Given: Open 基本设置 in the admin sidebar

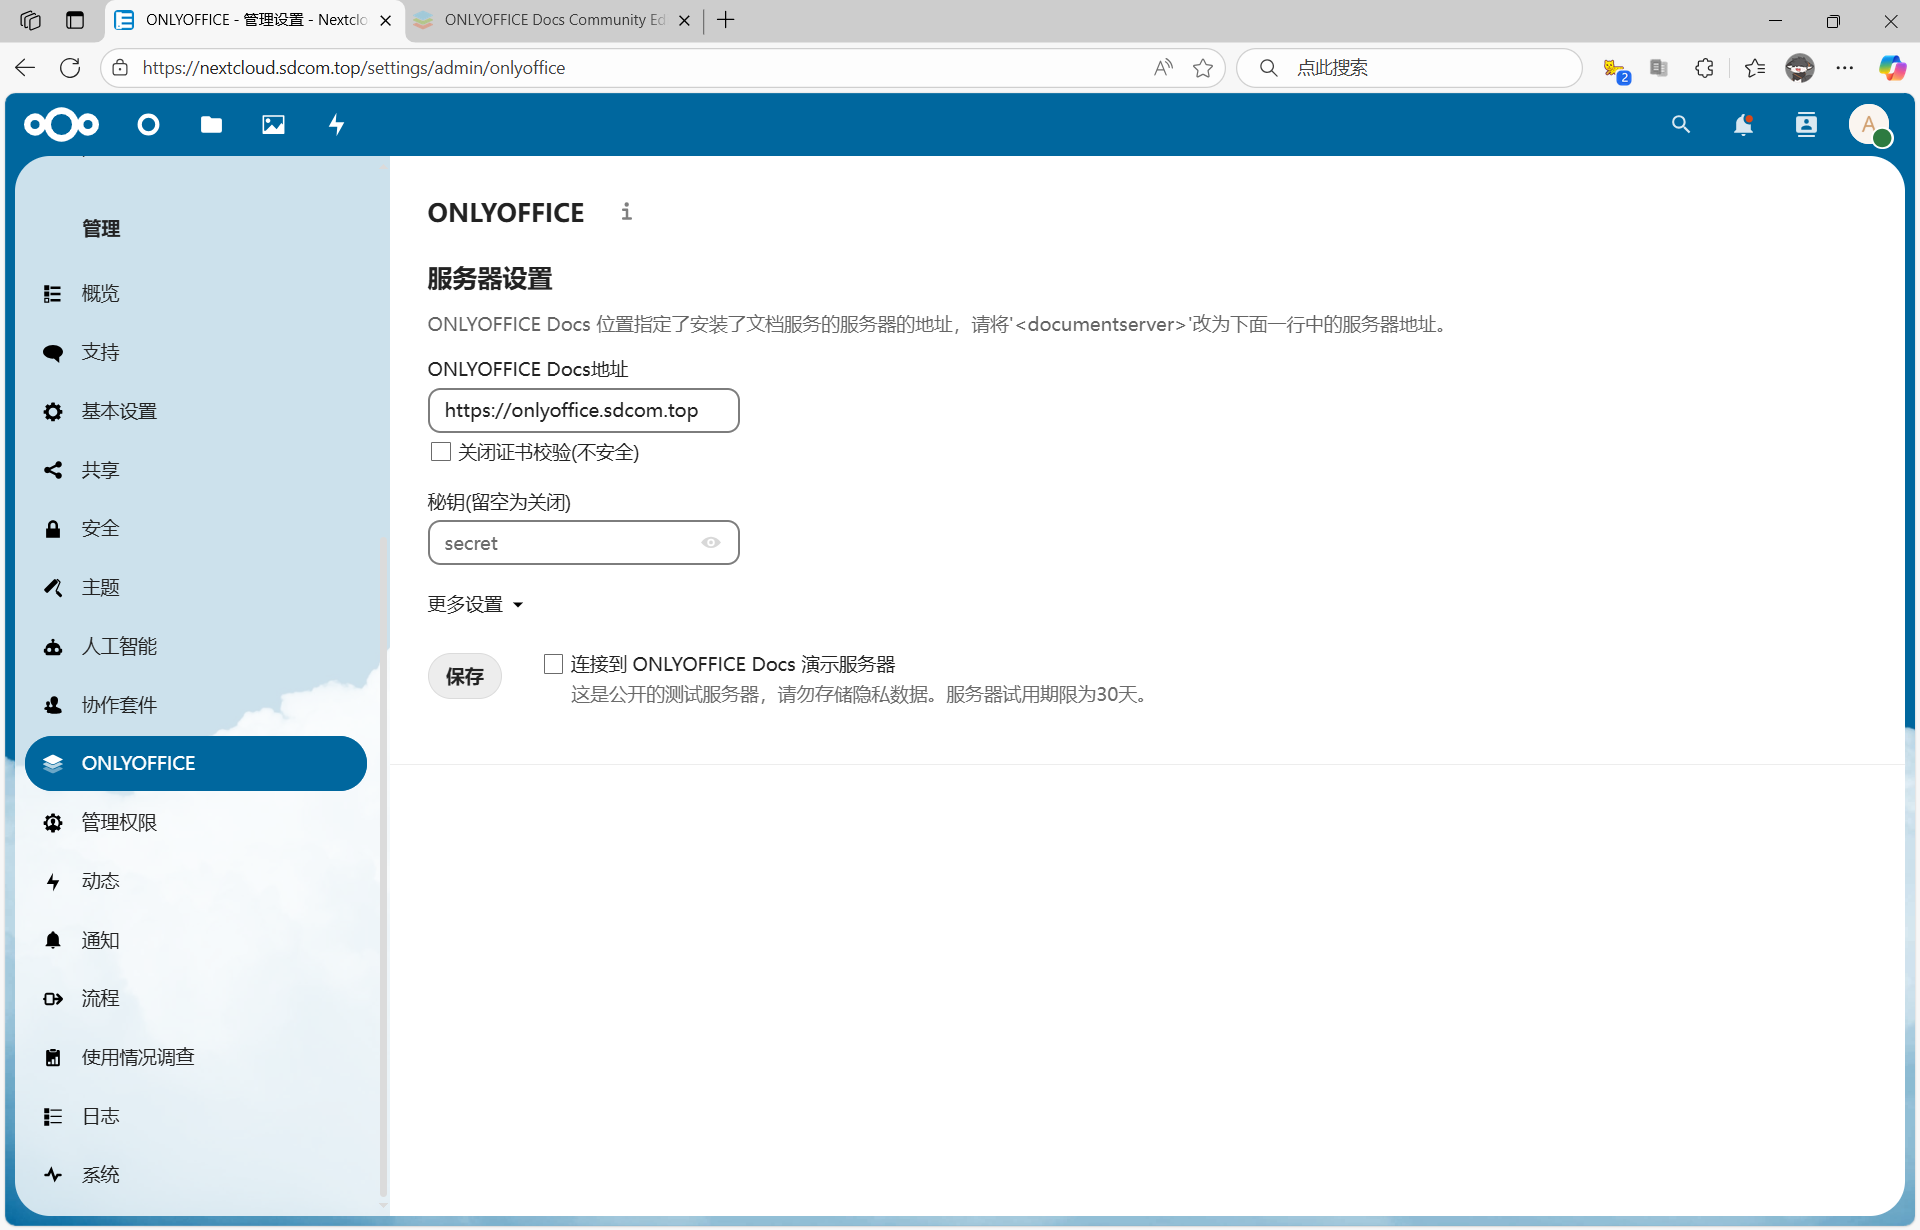Looking at the screenshot, I should [x=119, y=411].
